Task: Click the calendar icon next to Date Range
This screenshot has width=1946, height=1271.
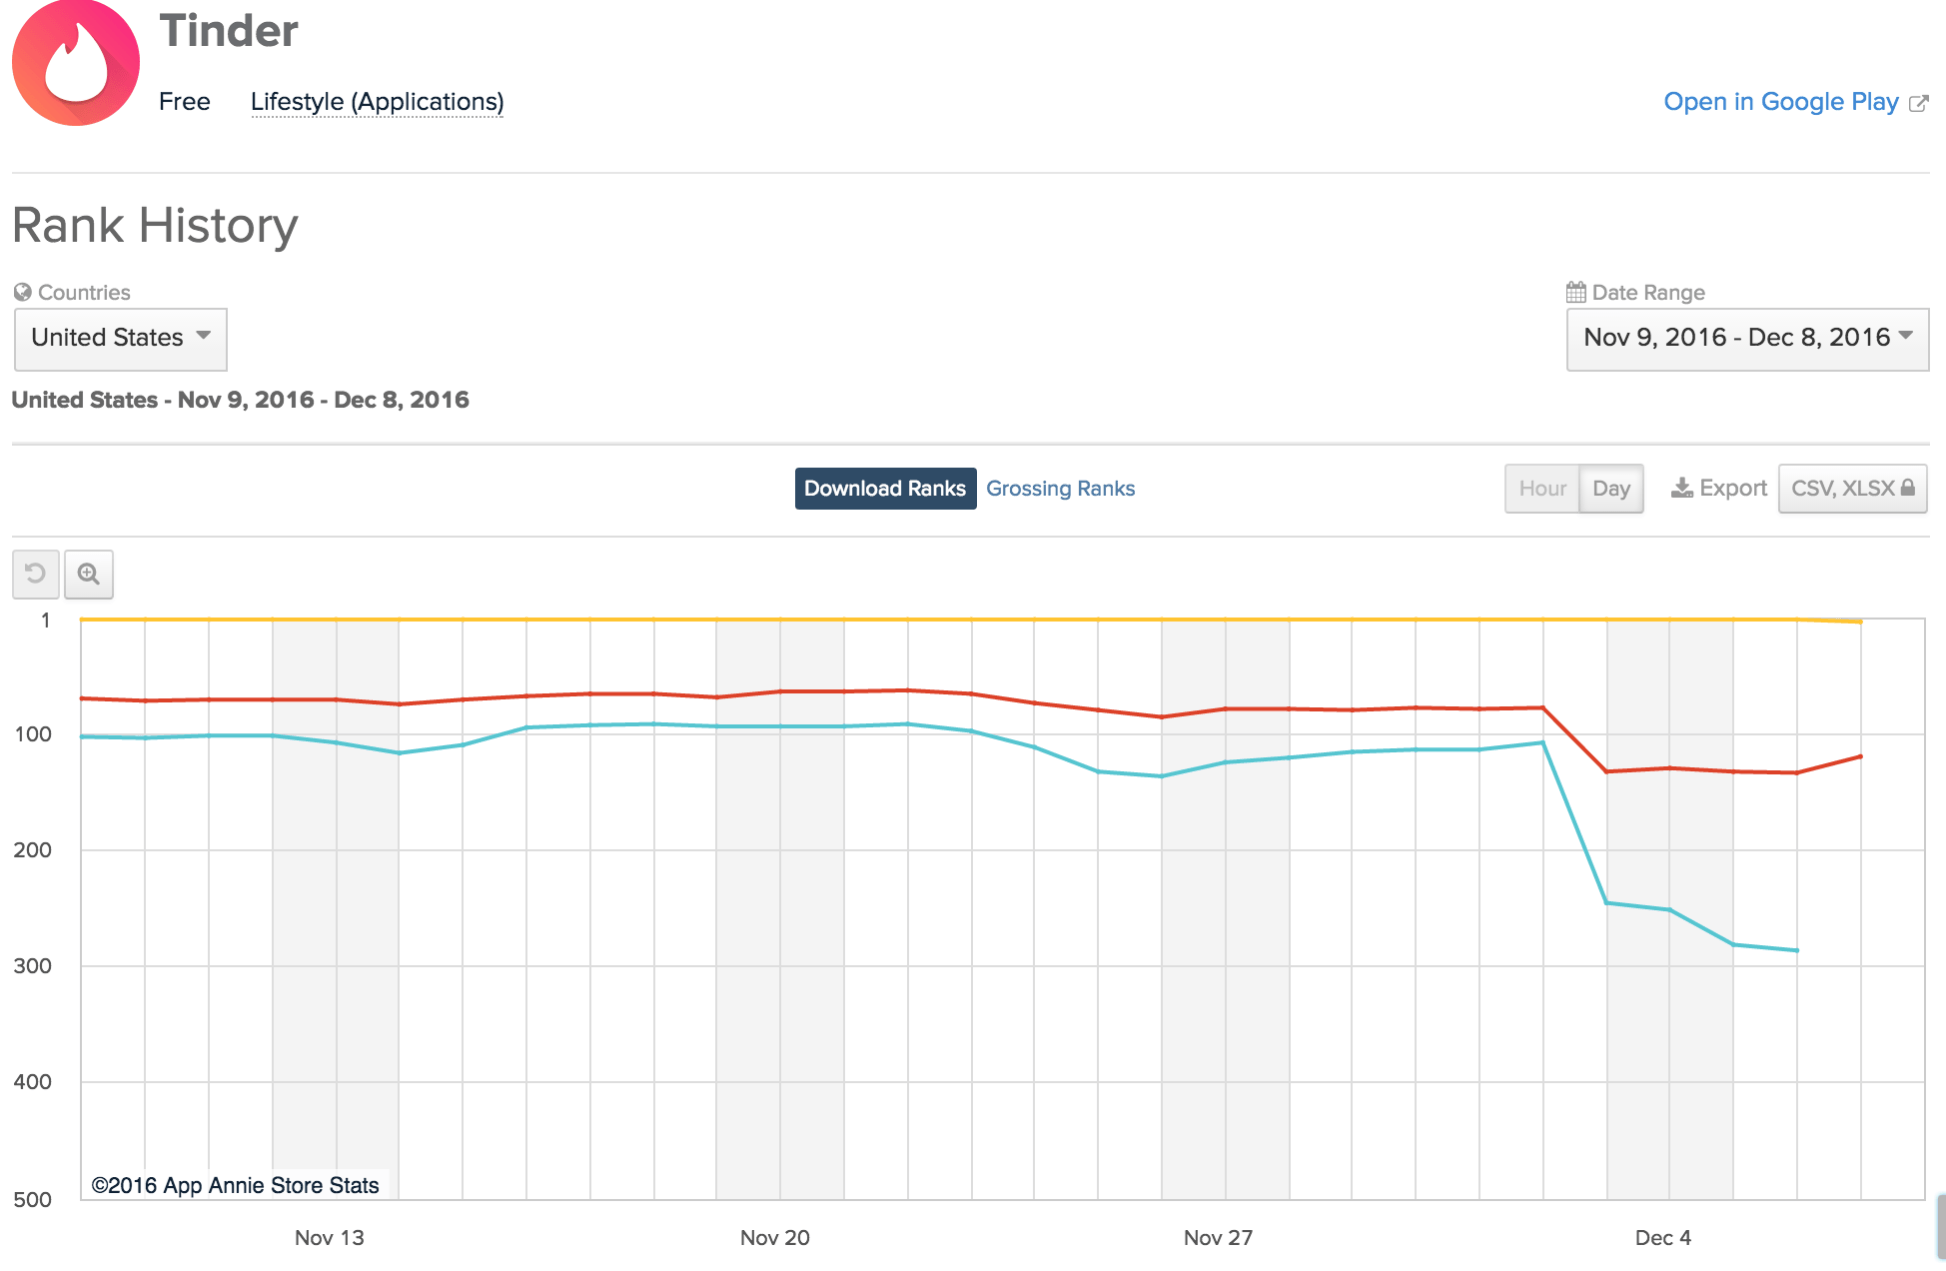Action: click(1576, 292)
